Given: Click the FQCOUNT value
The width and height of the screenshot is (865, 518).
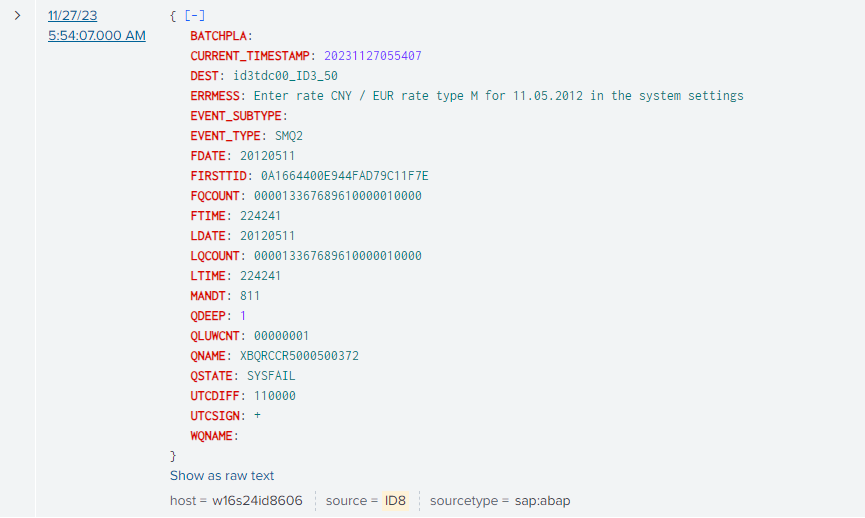Looking at the screenshot, I should click(337, 196).
